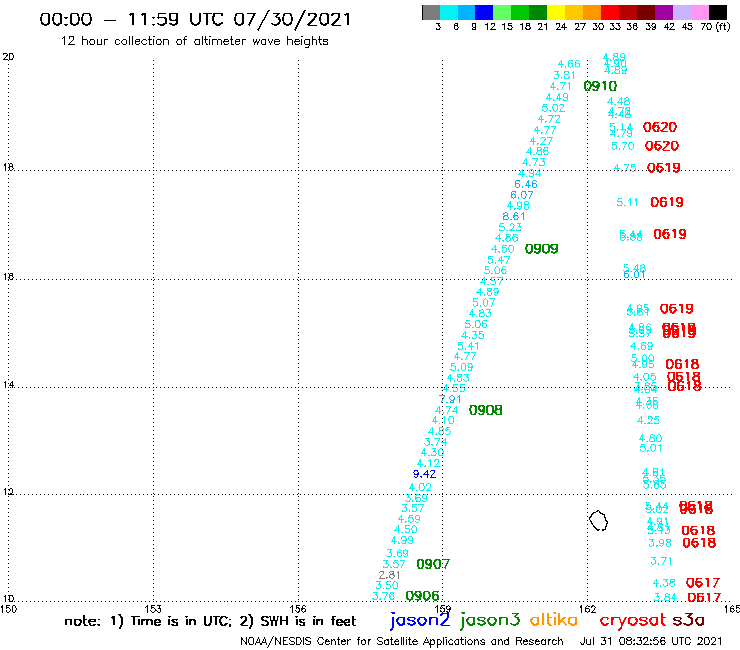Pick the purple legend swatch
The height and width of the screenshot is (650, 740).
(664, 12)
